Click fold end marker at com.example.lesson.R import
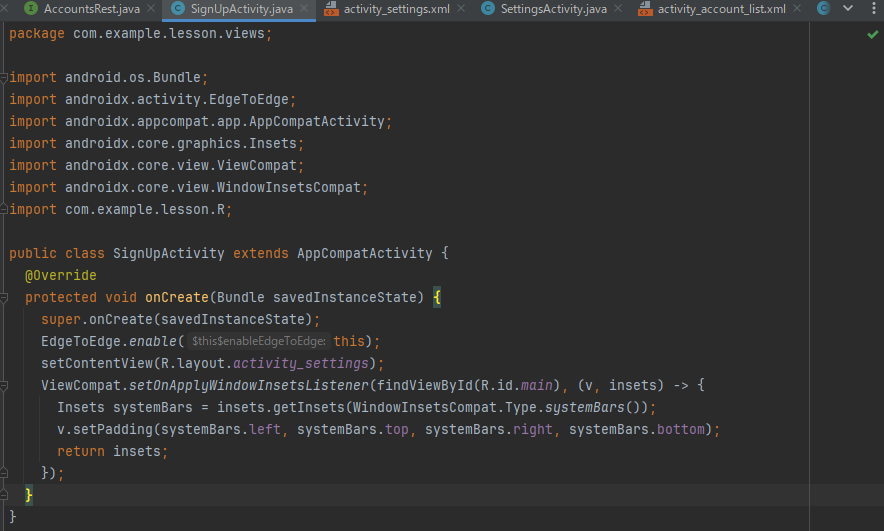This screenshot has height=531, width=884. point(3,209)
